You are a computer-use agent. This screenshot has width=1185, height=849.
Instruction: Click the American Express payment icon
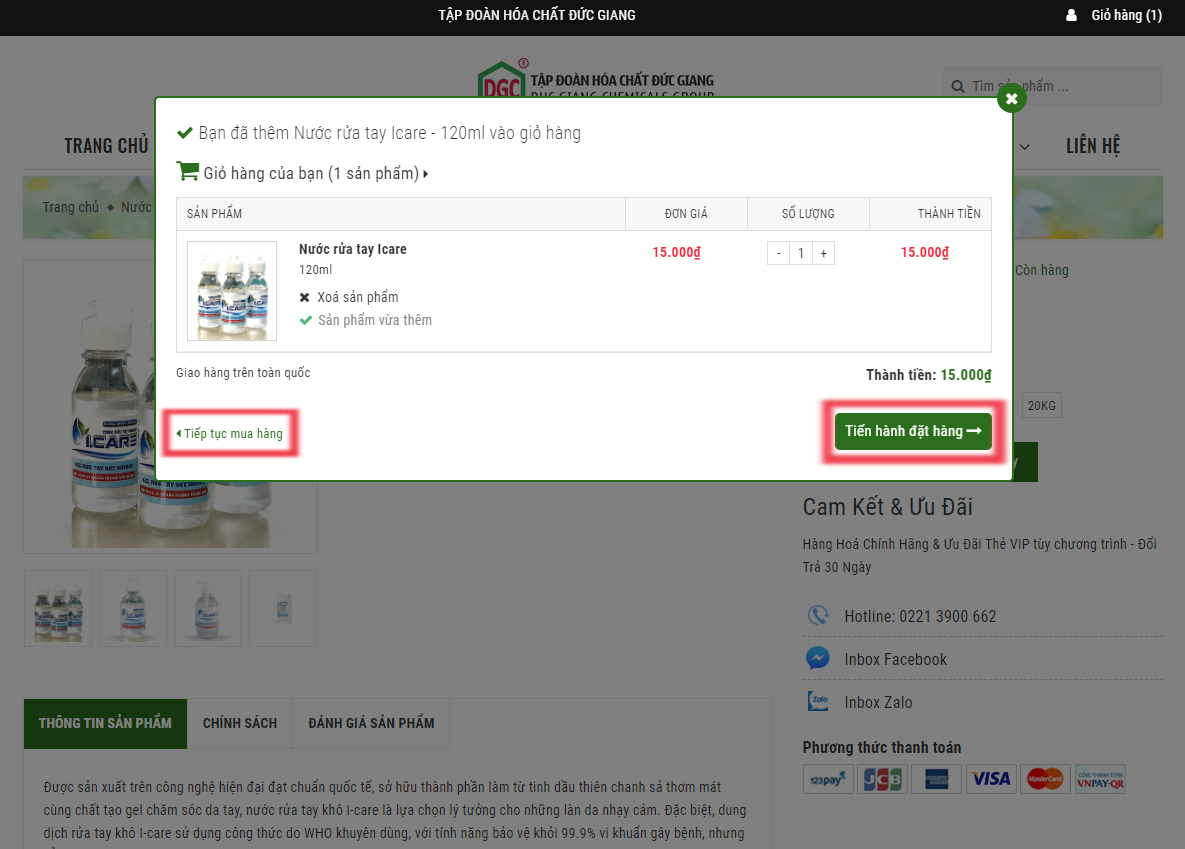click(x=936, y=779)
